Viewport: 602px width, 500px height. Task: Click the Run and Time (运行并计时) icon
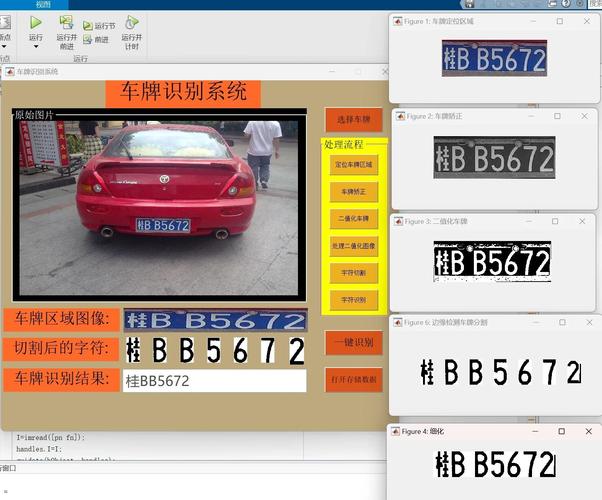click(x=131, y=21)
